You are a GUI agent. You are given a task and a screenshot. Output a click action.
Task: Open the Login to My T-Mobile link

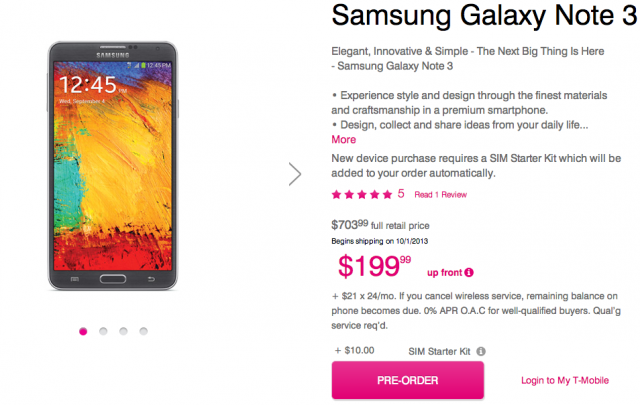tap(564, 380)
